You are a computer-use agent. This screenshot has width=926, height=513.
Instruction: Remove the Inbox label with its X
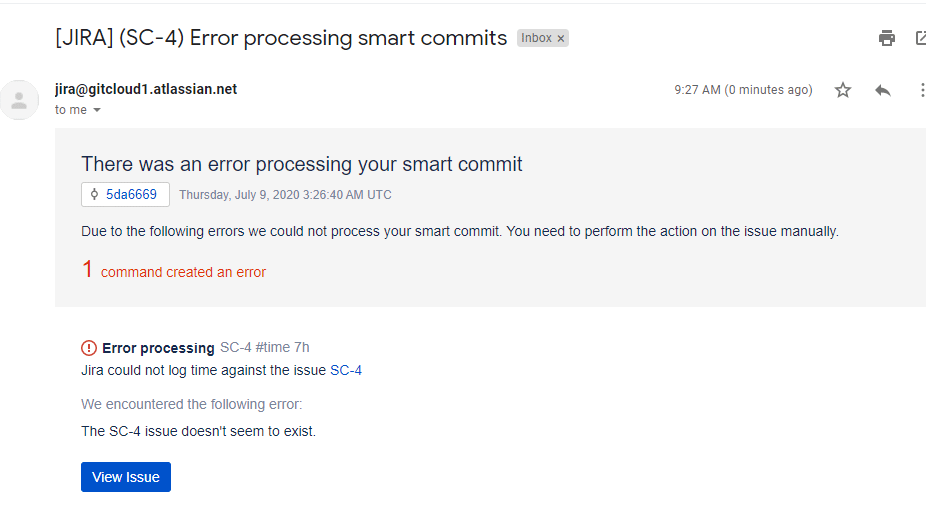(x=561, y=38)
